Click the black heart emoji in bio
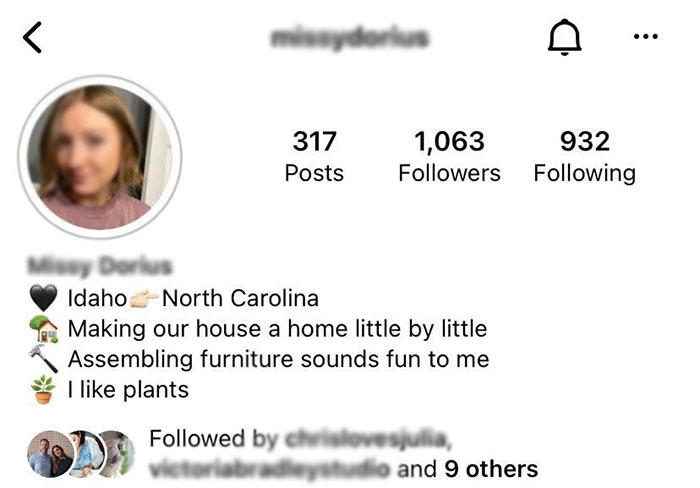Screen dimensions: 700x488 click(43, 298)
